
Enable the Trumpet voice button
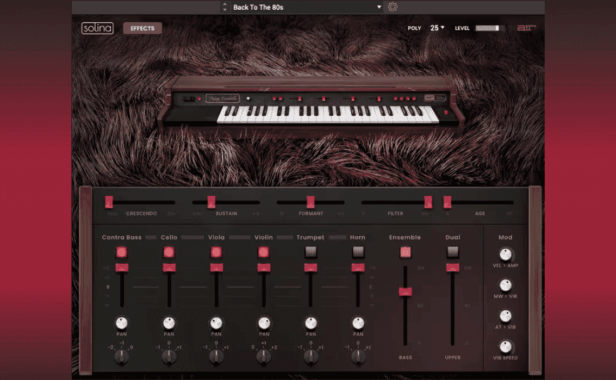311,252
